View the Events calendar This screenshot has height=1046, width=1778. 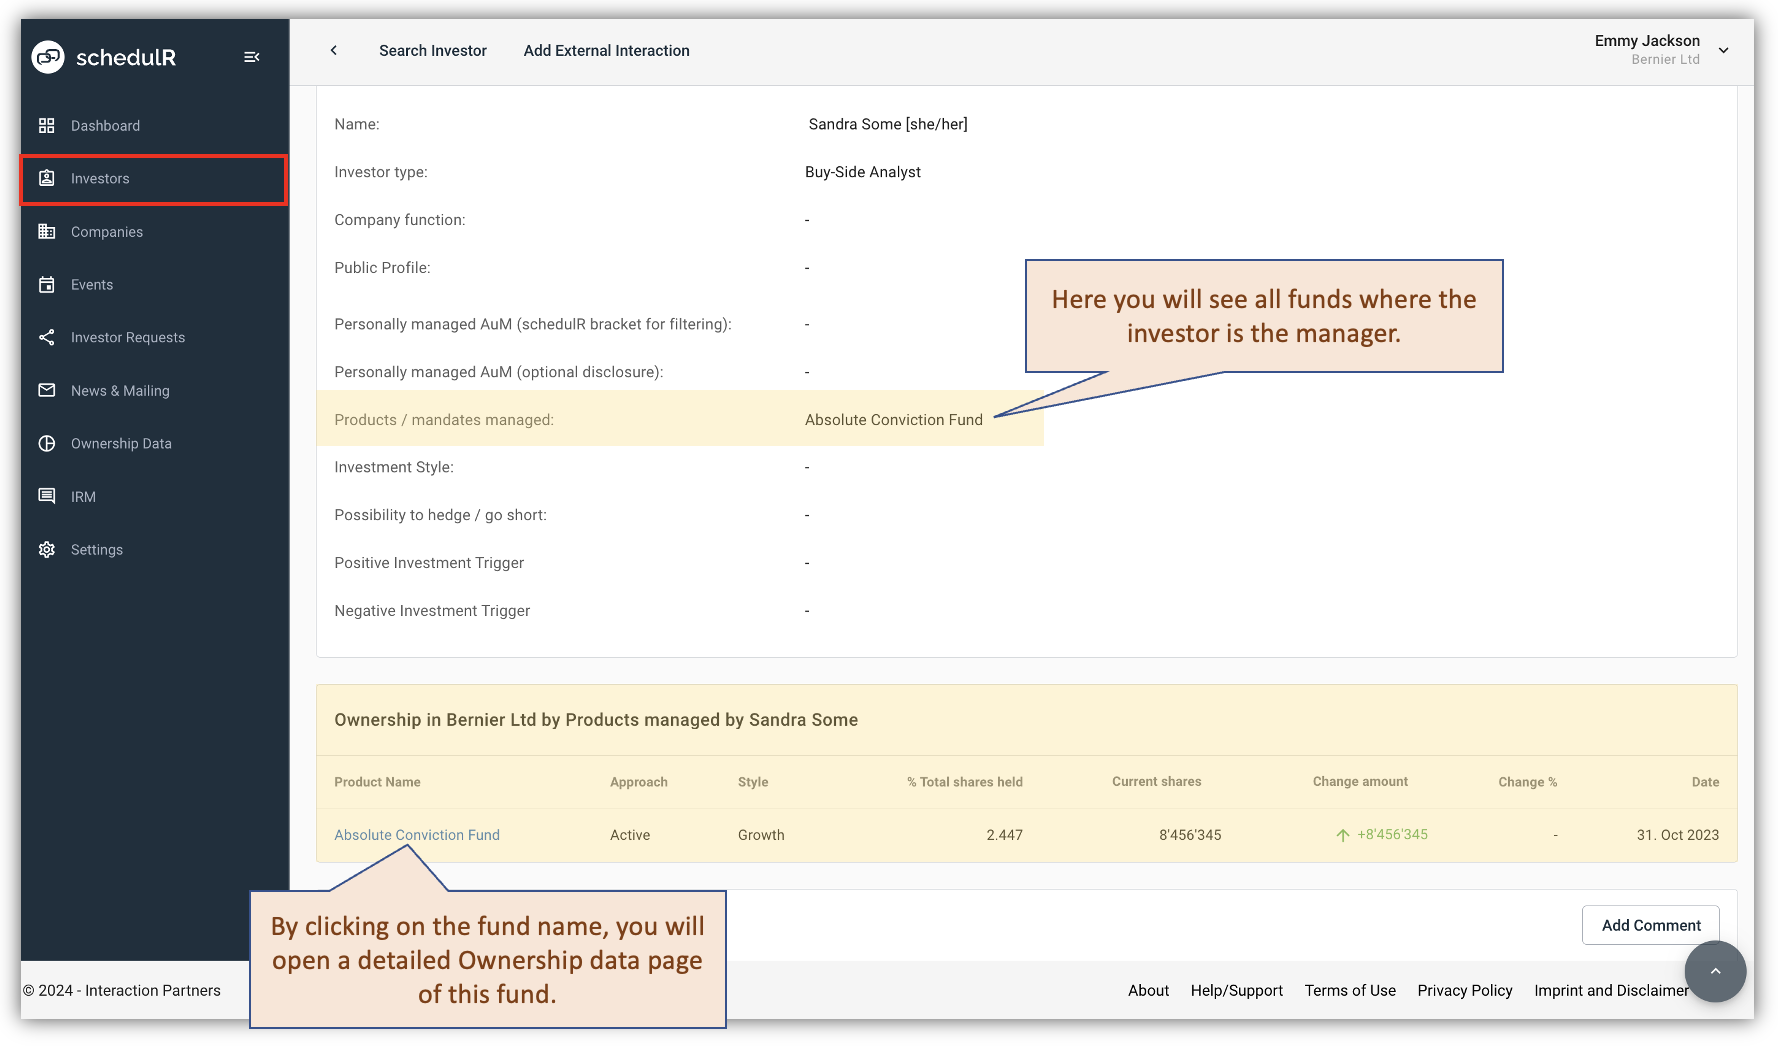click(x=91, y=284)
